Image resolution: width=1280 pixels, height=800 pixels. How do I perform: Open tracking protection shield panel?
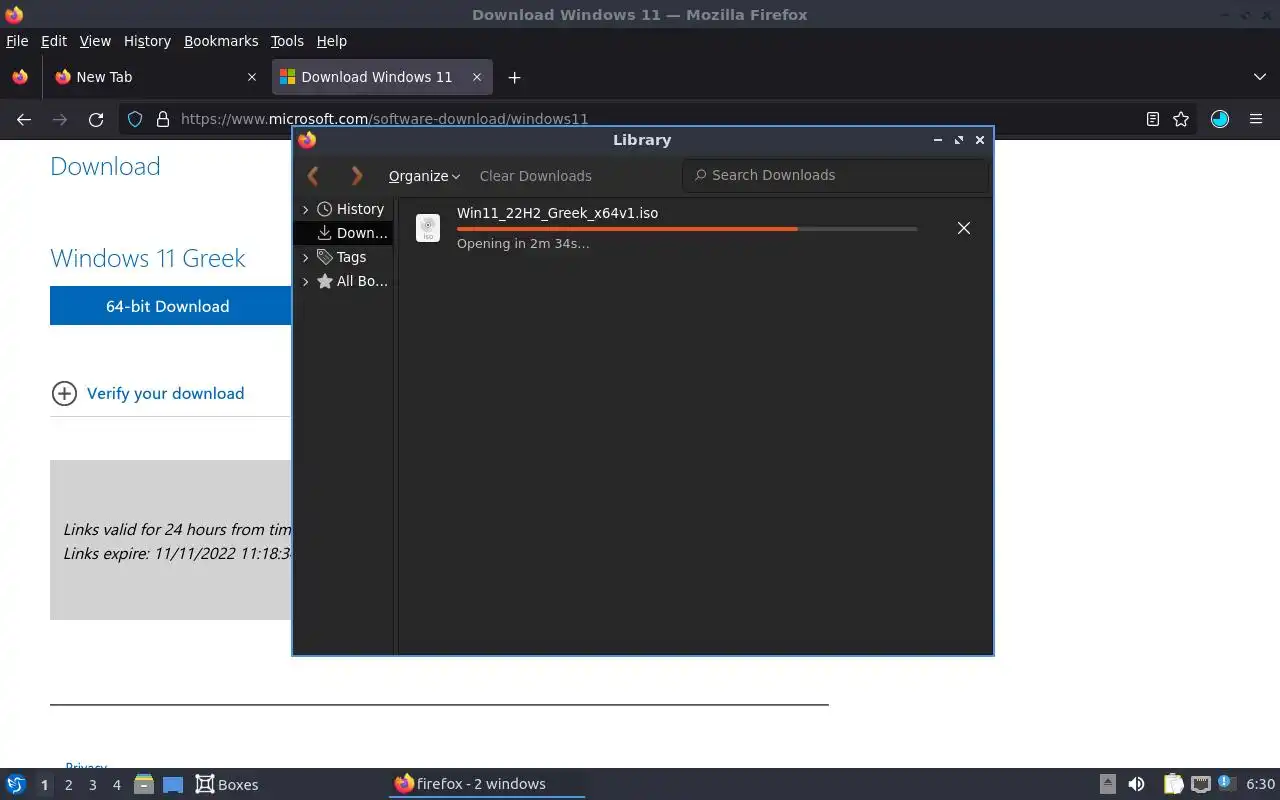[135, 119]
